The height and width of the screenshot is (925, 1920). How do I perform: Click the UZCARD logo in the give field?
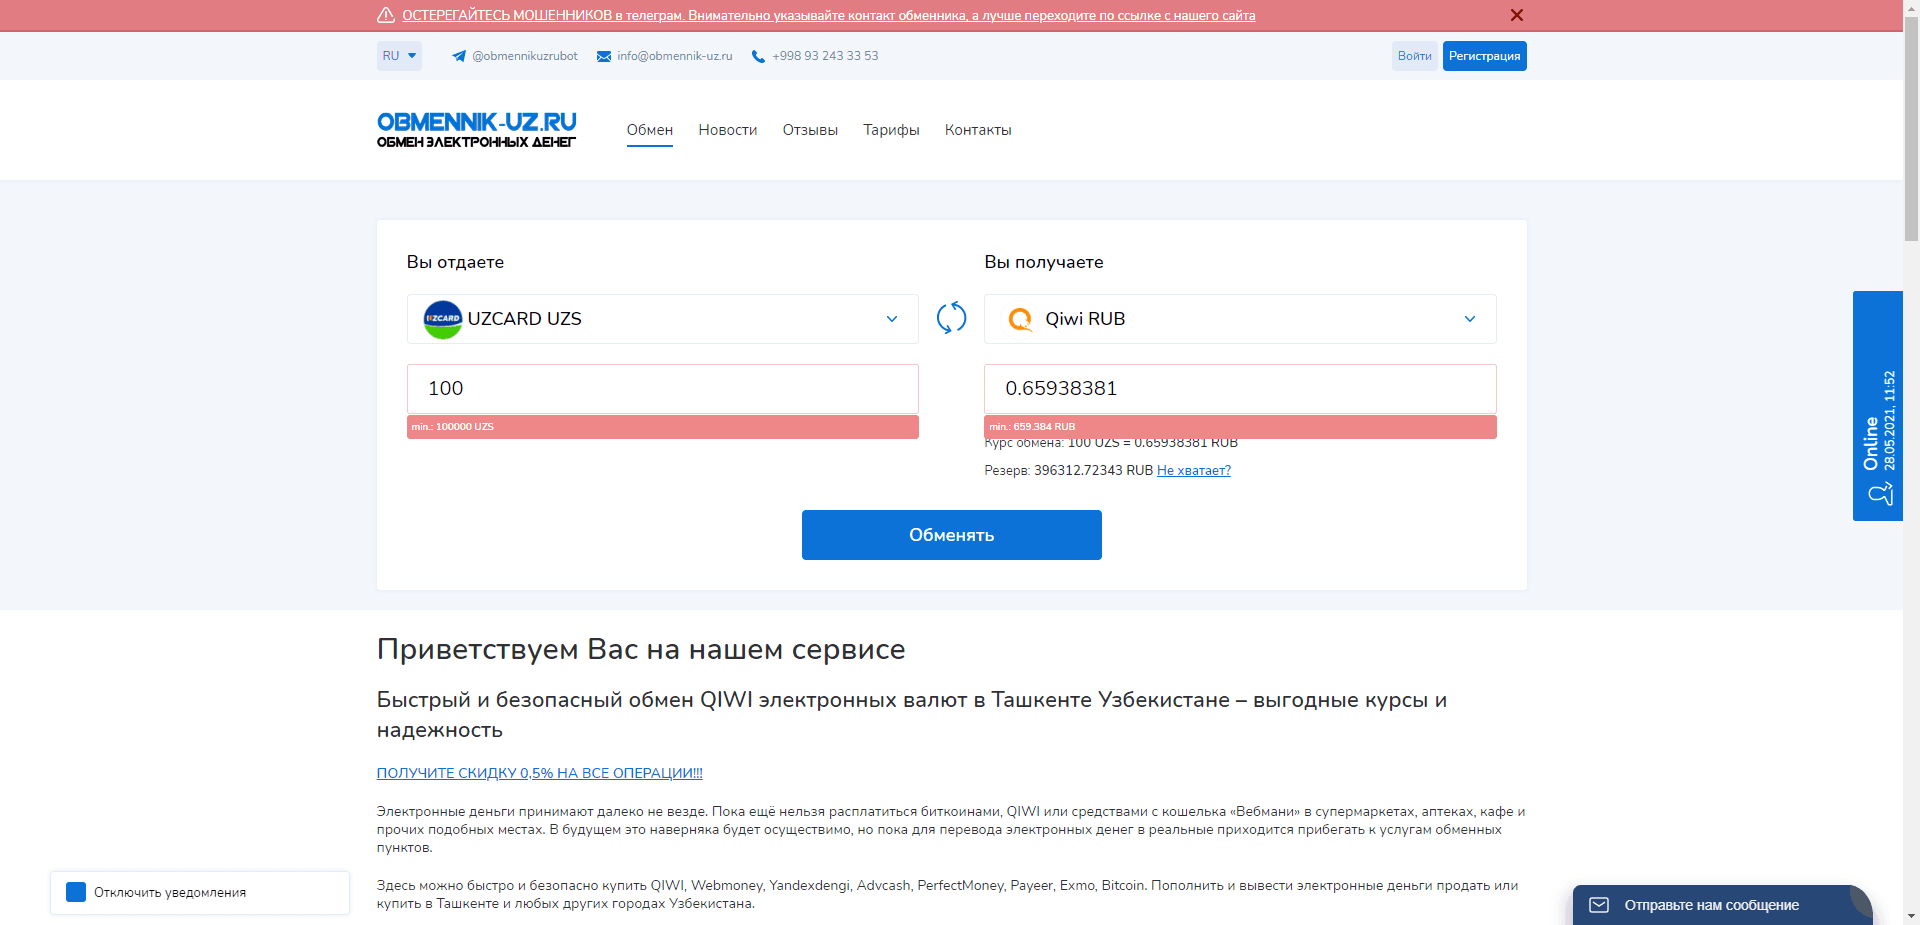442,318
